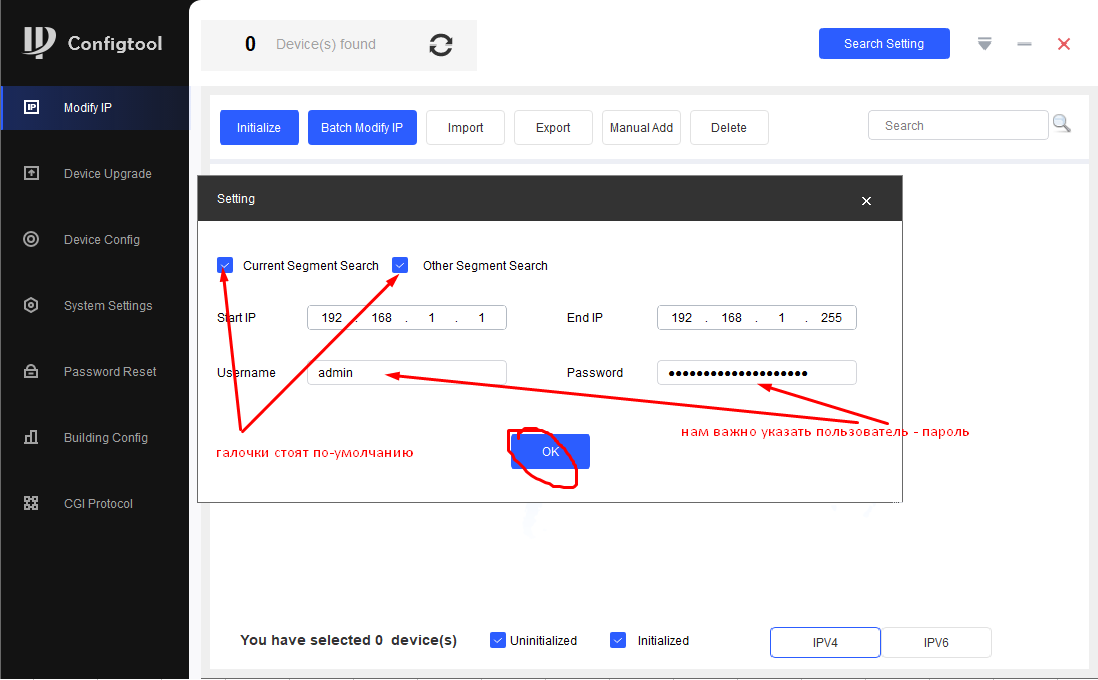Close the Configtool window
The height and width of the screenshot is (680, 1098).
[x=1064, y=44]
